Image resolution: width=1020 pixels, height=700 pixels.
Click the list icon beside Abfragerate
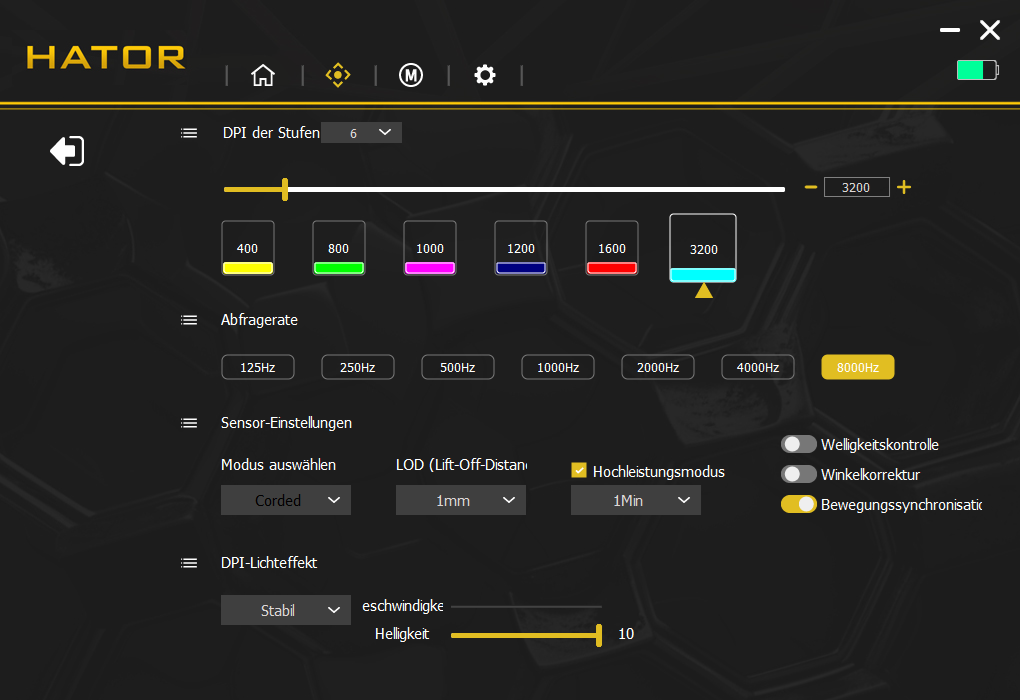click(x=189, y=320)
